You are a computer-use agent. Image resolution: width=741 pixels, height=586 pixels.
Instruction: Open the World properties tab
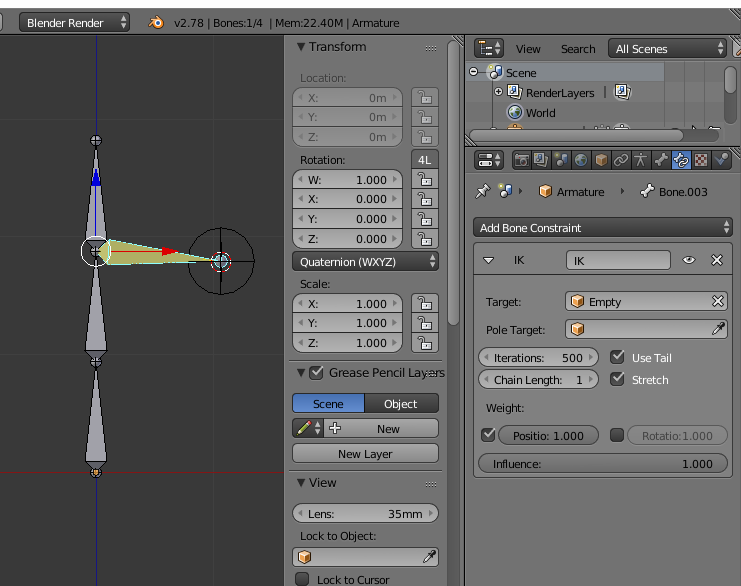(581, 160)
